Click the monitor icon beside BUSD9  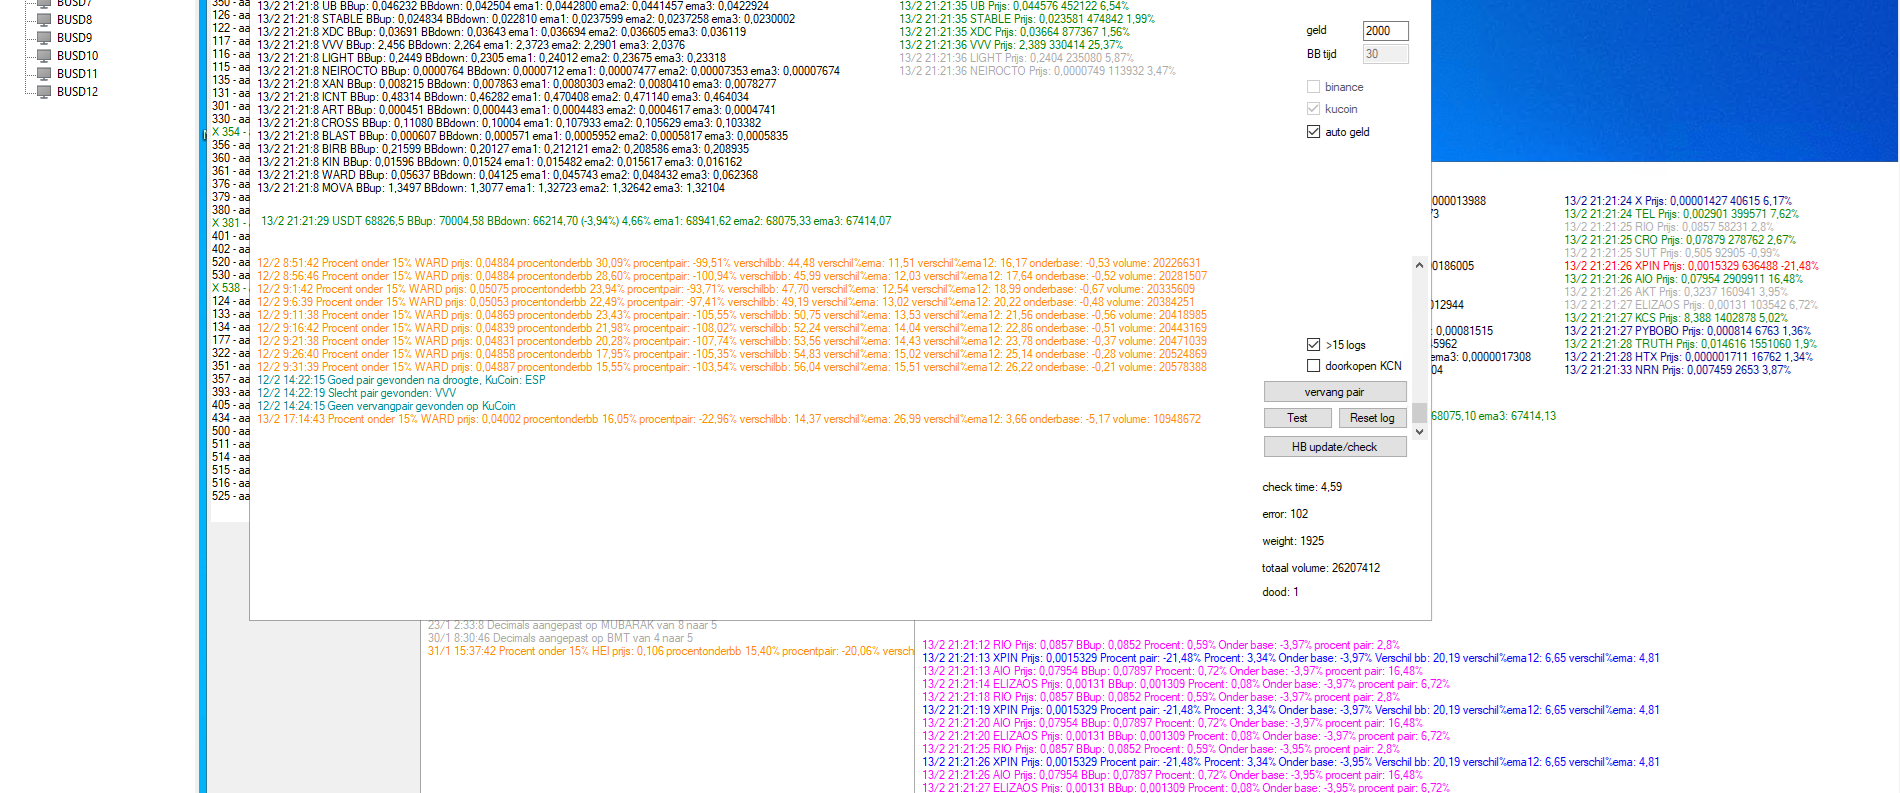tap(43, 37)
